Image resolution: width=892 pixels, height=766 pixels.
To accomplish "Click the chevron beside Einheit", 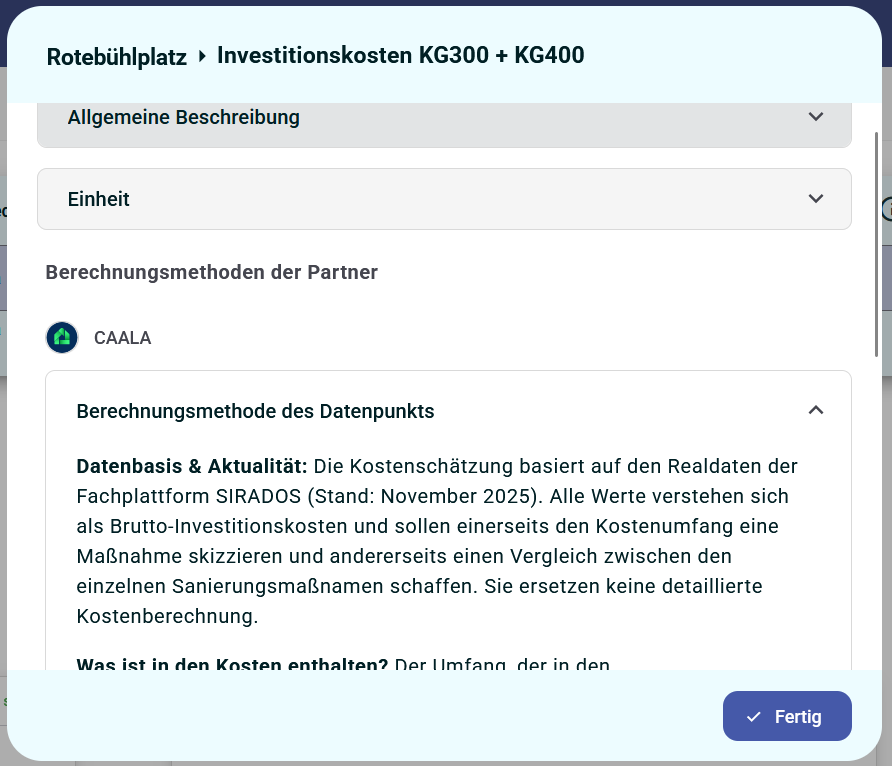I will pos(816,198).
